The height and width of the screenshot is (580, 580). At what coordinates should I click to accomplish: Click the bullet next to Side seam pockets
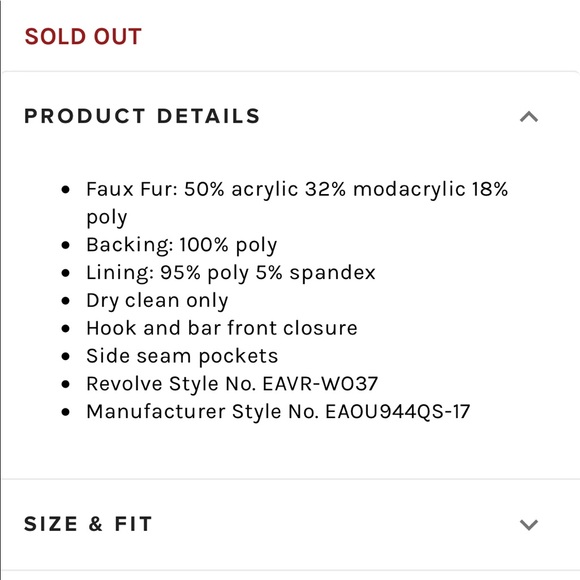click(65, 356)
